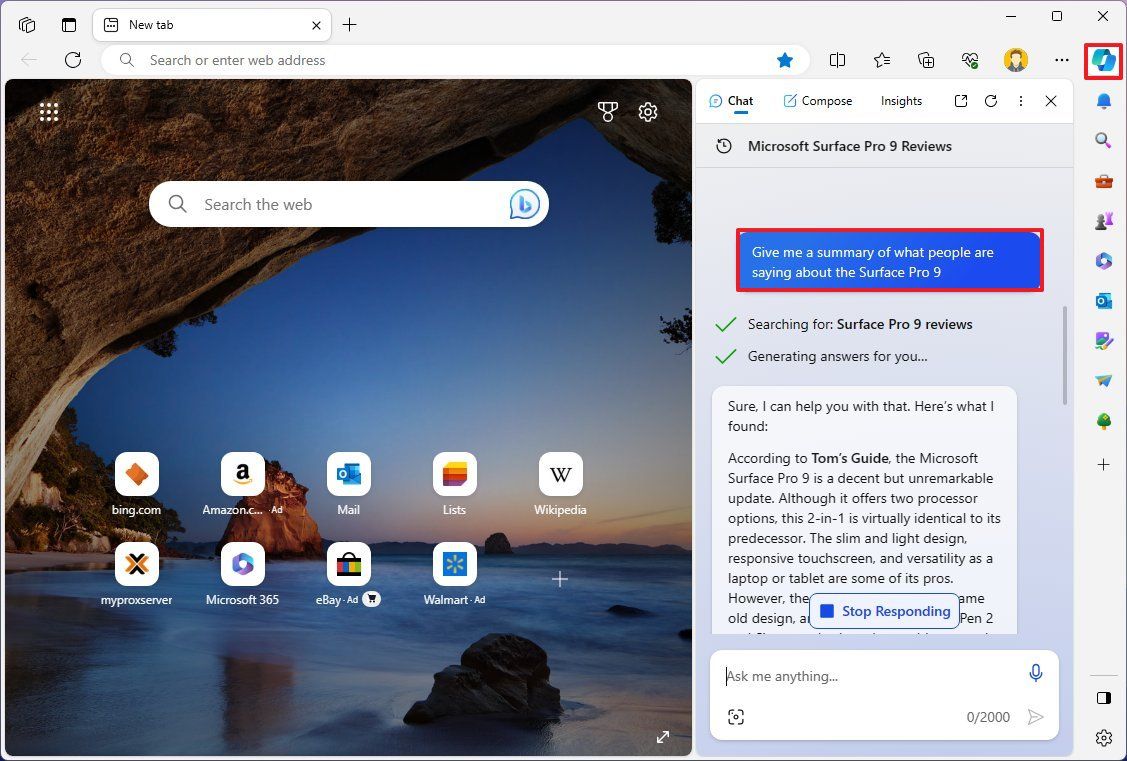Activate the microphone in the chat input
Image resolution: width=1127 pixels, height=761 pixels.
tap(1036, 673)
